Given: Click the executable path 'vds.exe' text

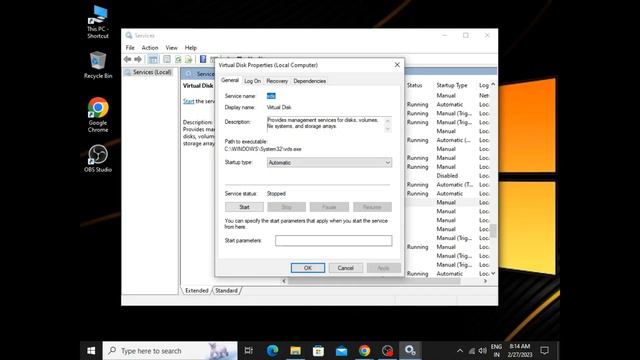Looking at the screenshot, I should coord(263,149).
